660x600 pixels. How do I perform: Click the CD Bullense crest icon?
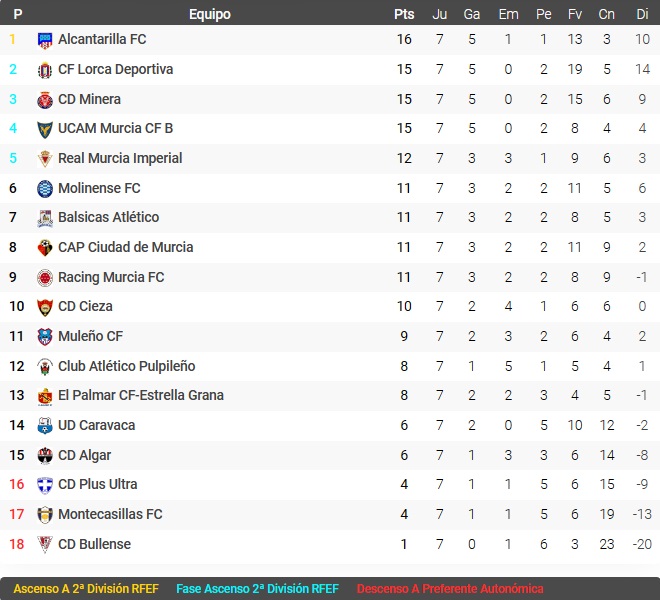[45, 545]
